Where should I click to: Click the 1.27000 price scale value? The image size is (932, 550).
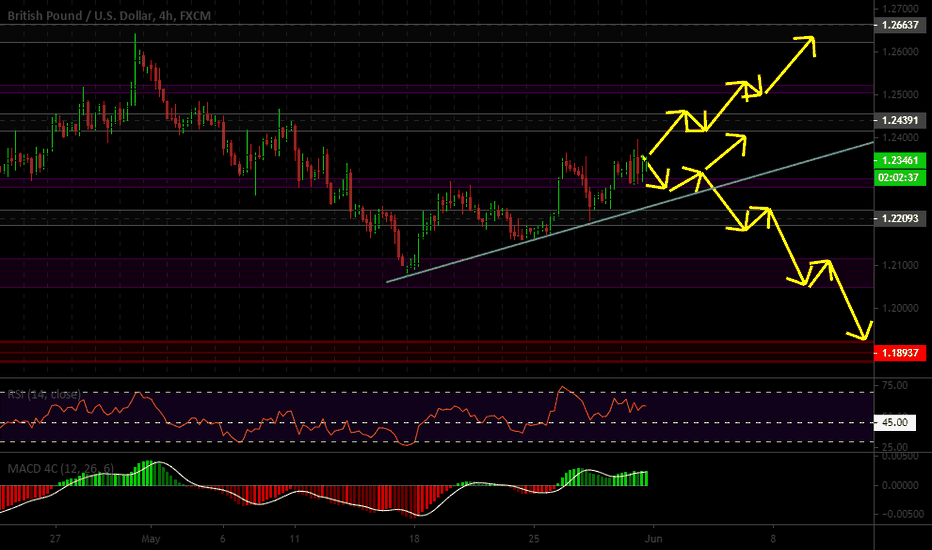[900, 9]
